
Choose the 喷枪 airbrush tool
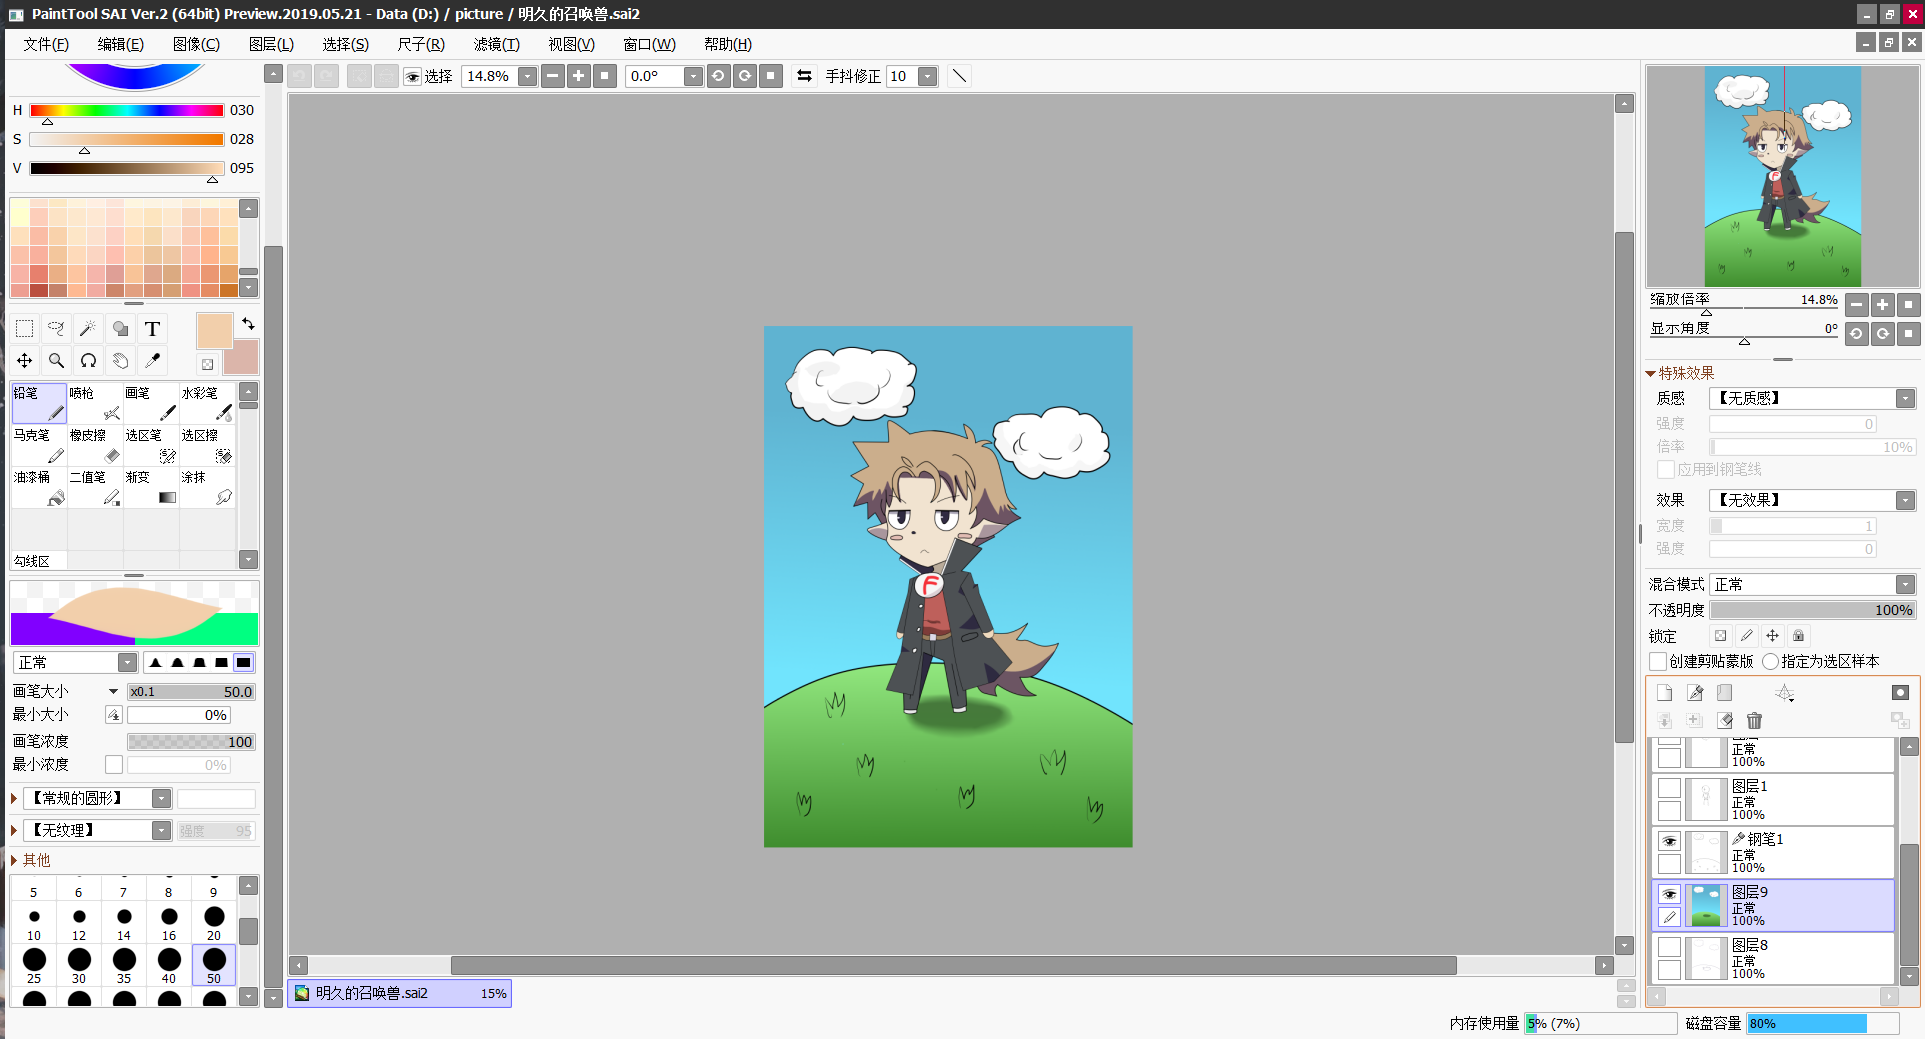point(95,403)
